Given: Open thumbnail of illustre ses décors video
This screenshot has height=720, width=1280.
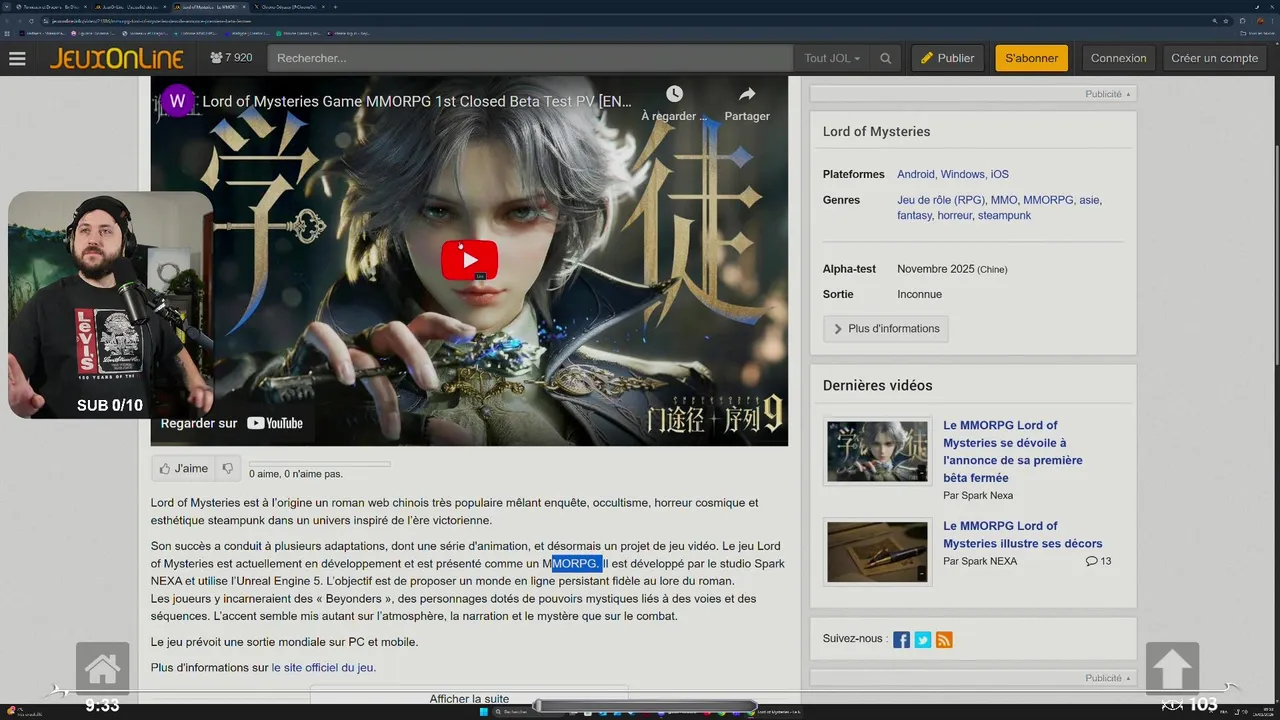Looking at the screenshot, I should point(877,551).
